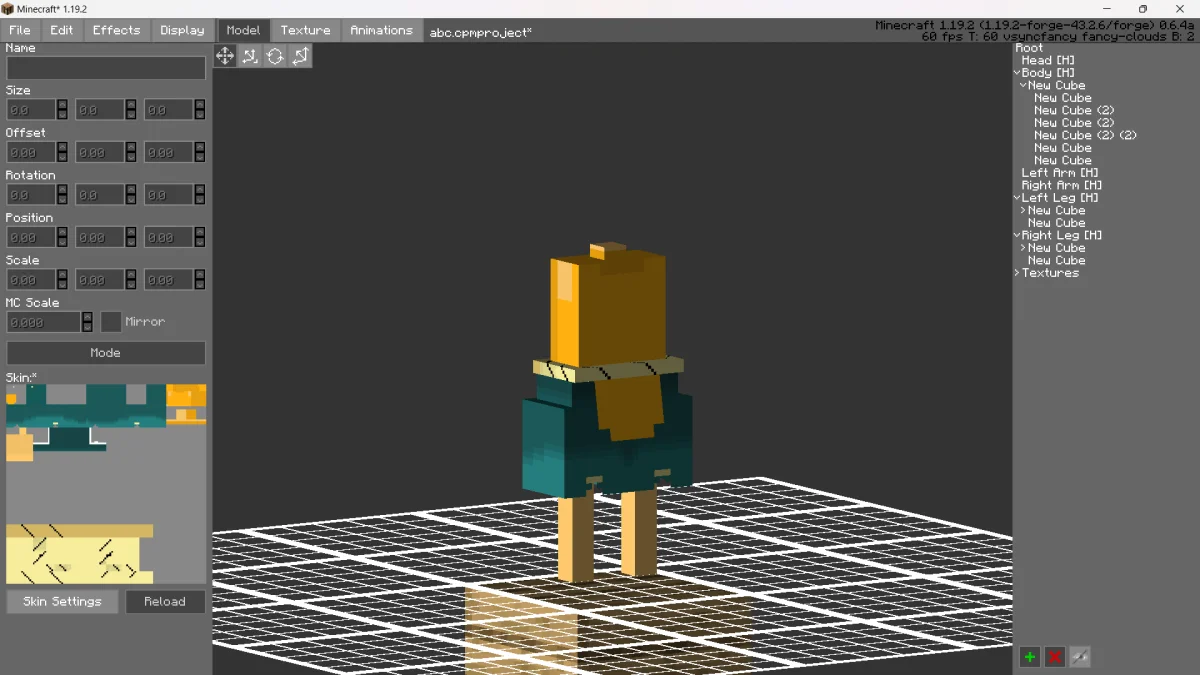Select the circular rotate tool in viewport
The image size is (1200, 675).
pyautogui.click(x=275, y=56)
